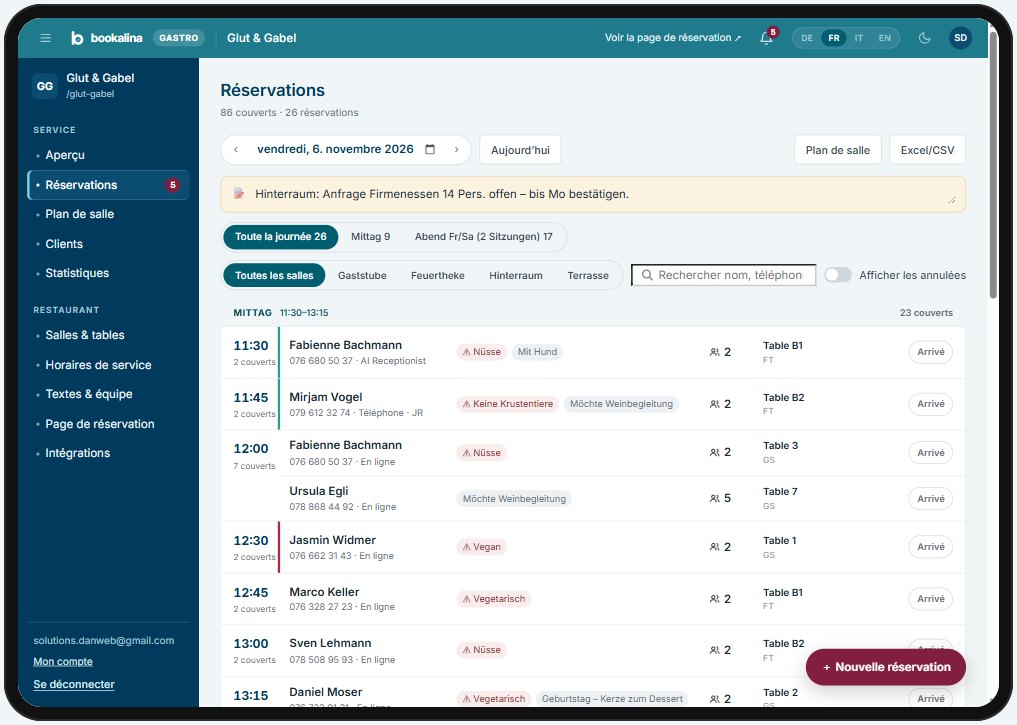Click Geburtstag – Kerze zum Dessert tag
Viewport: 1017px width, 725px height.
coord(612,698)
